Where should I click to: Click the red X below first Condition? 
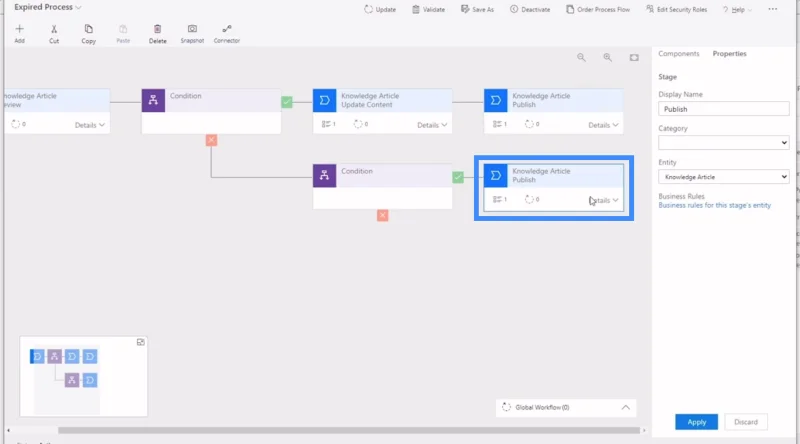211,140
